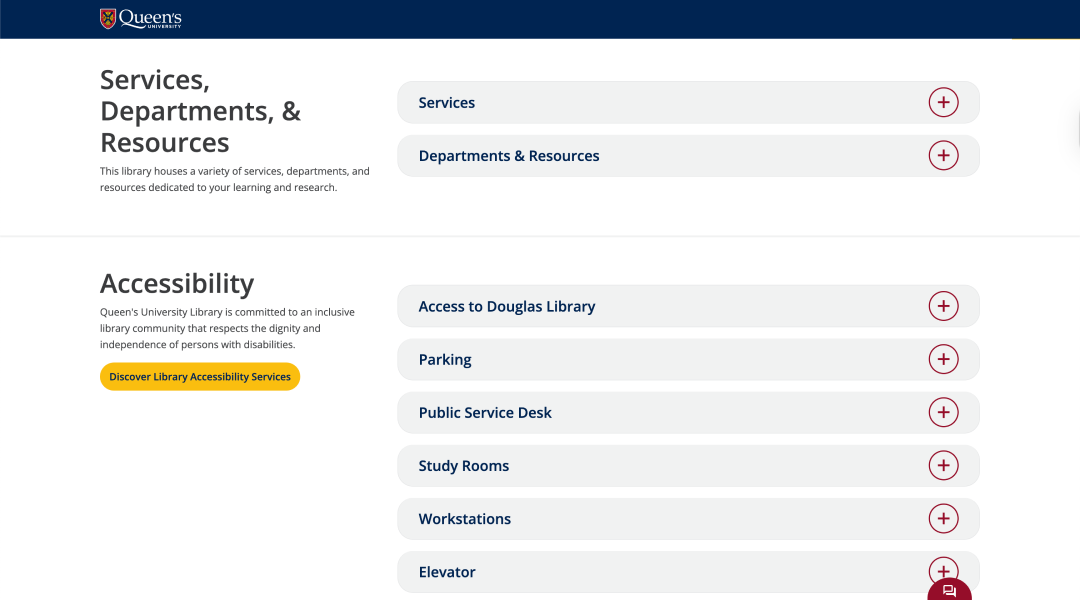The width and height of the screenshot is (1080, 600).
Task: Click the plus icon beside Services
Action: point(943,102)
